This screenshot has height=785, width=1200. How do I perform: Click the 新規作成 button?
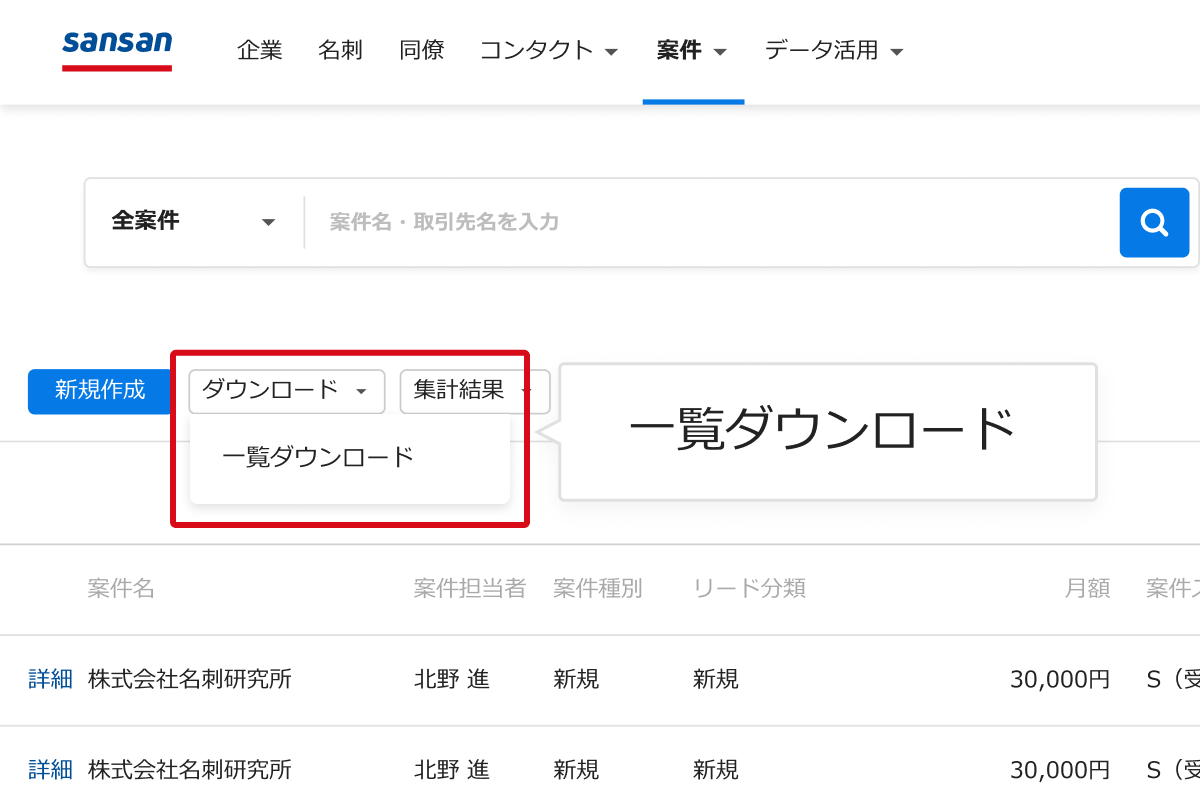[99, 391]
